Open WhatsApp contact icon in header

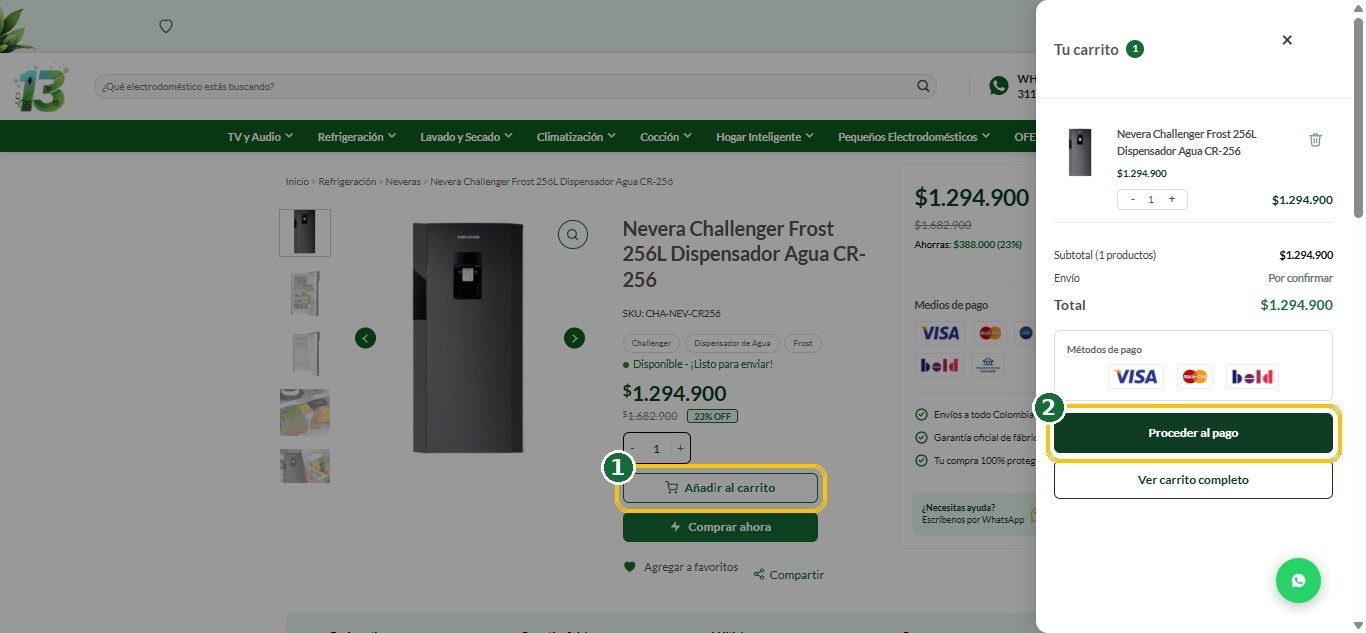[x=999, y=86]
